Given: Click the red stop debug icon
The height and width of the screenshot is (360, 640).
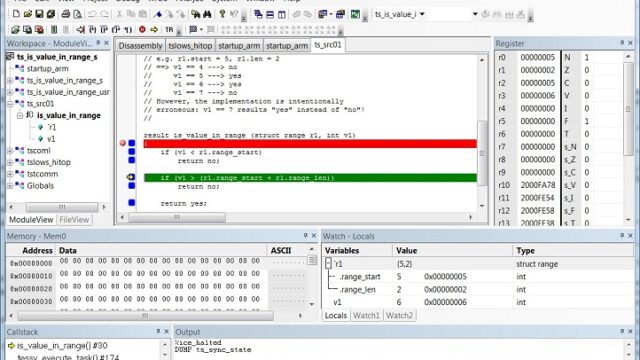Looking at the screenshot, I should pyautogui.click(x=142, y=29).
